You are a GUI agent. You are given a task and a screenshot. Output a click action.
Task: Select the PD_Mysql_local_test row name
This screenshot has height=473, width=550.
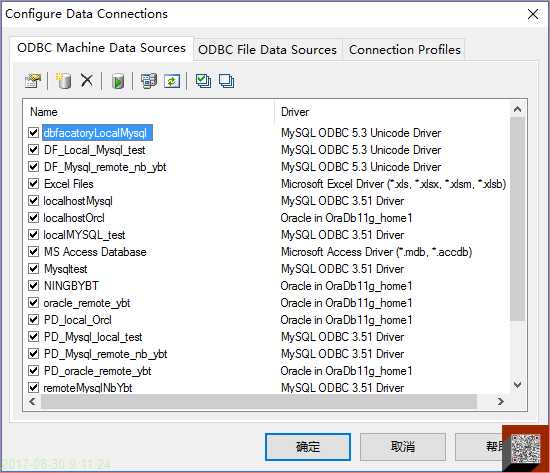(93, 337)
